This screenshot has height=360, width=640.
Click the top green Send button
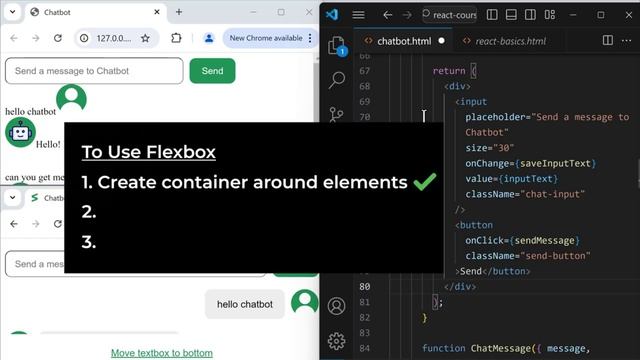pyautogui.click(x=212, y=71)
